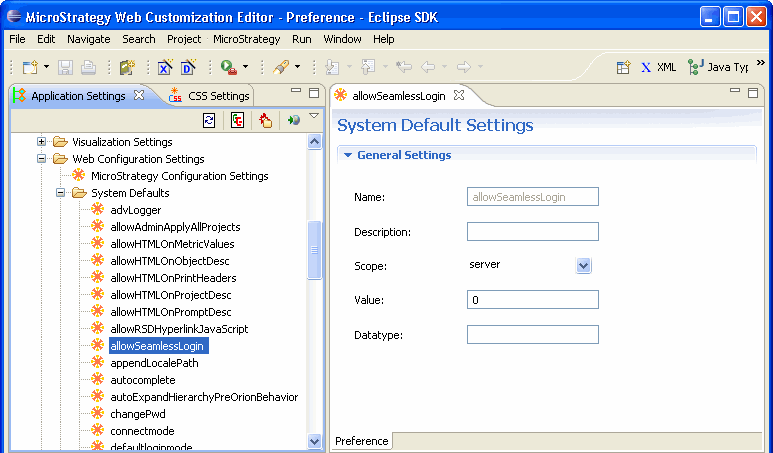Click the Last Edit Location icon
773x453 pixels.
point(404,67)
